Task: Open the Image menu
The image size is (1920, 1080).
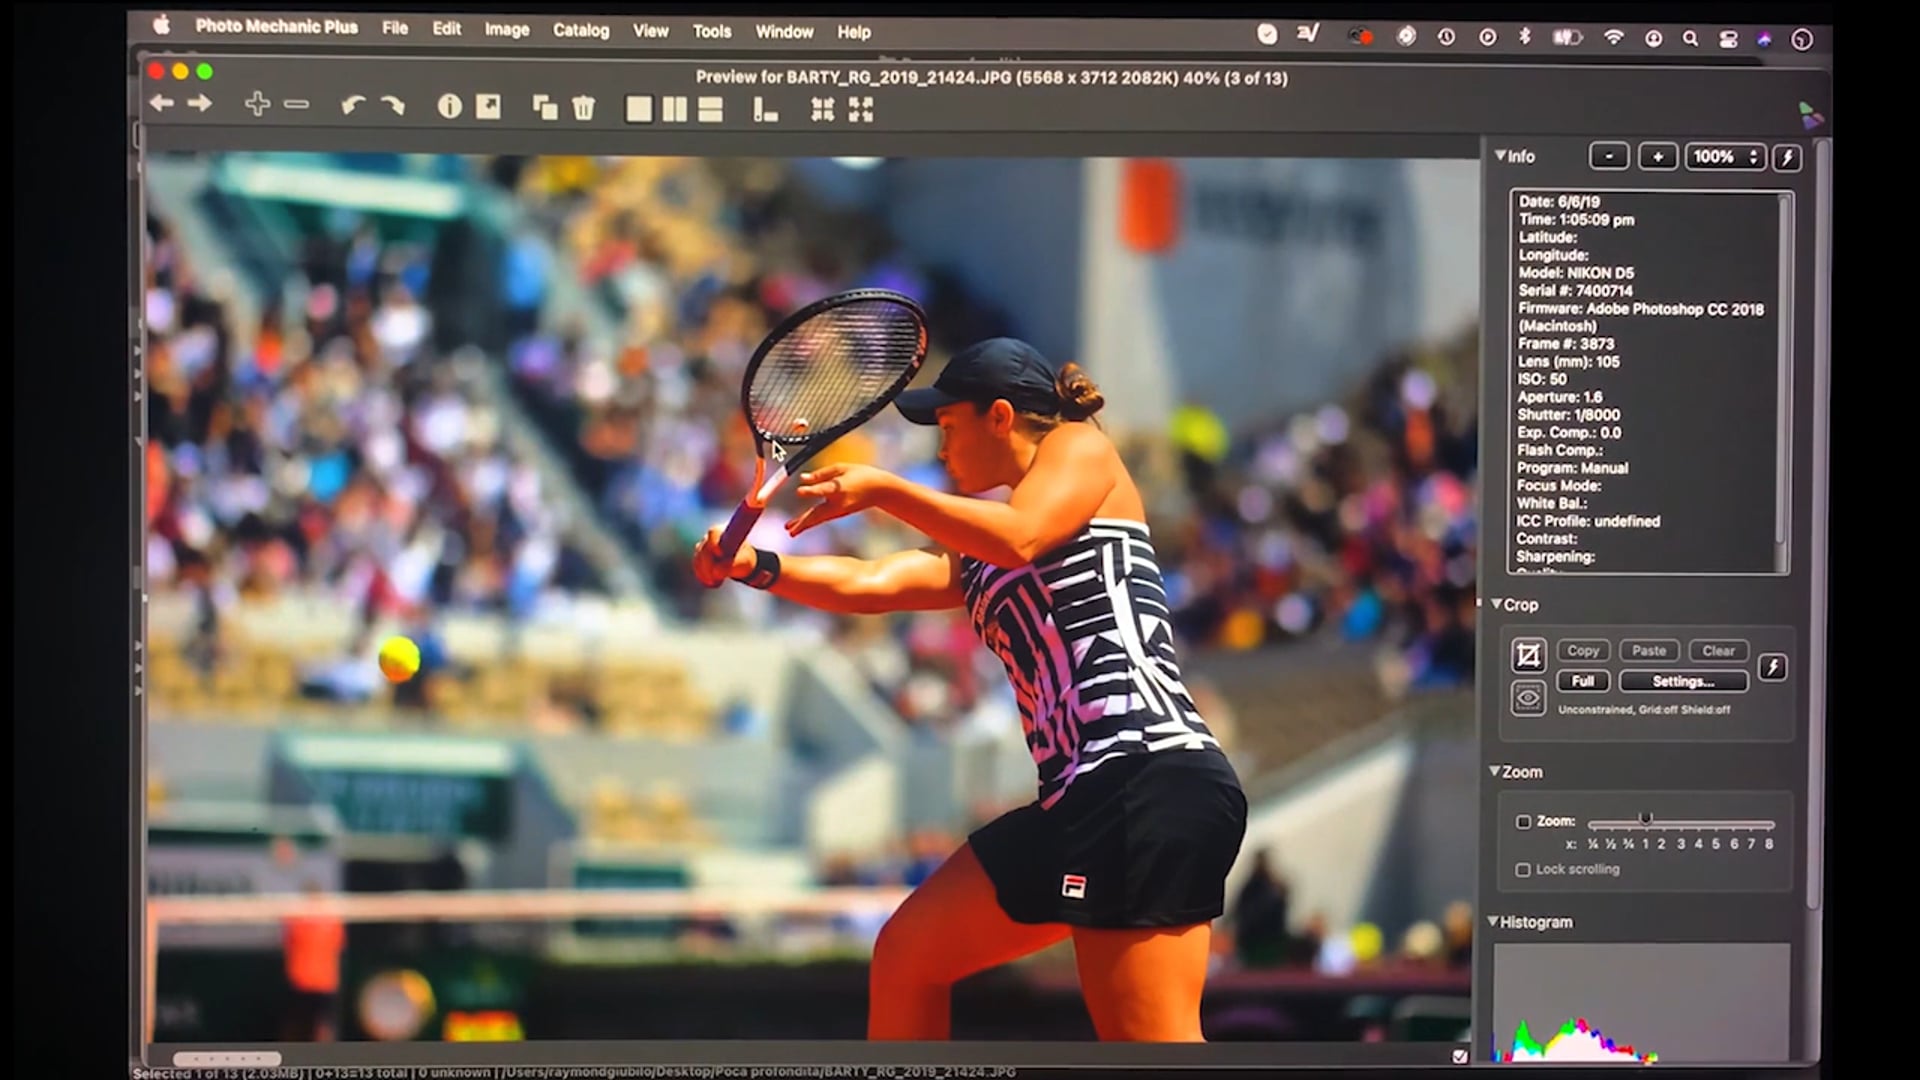Action: (x=507, y=30)
